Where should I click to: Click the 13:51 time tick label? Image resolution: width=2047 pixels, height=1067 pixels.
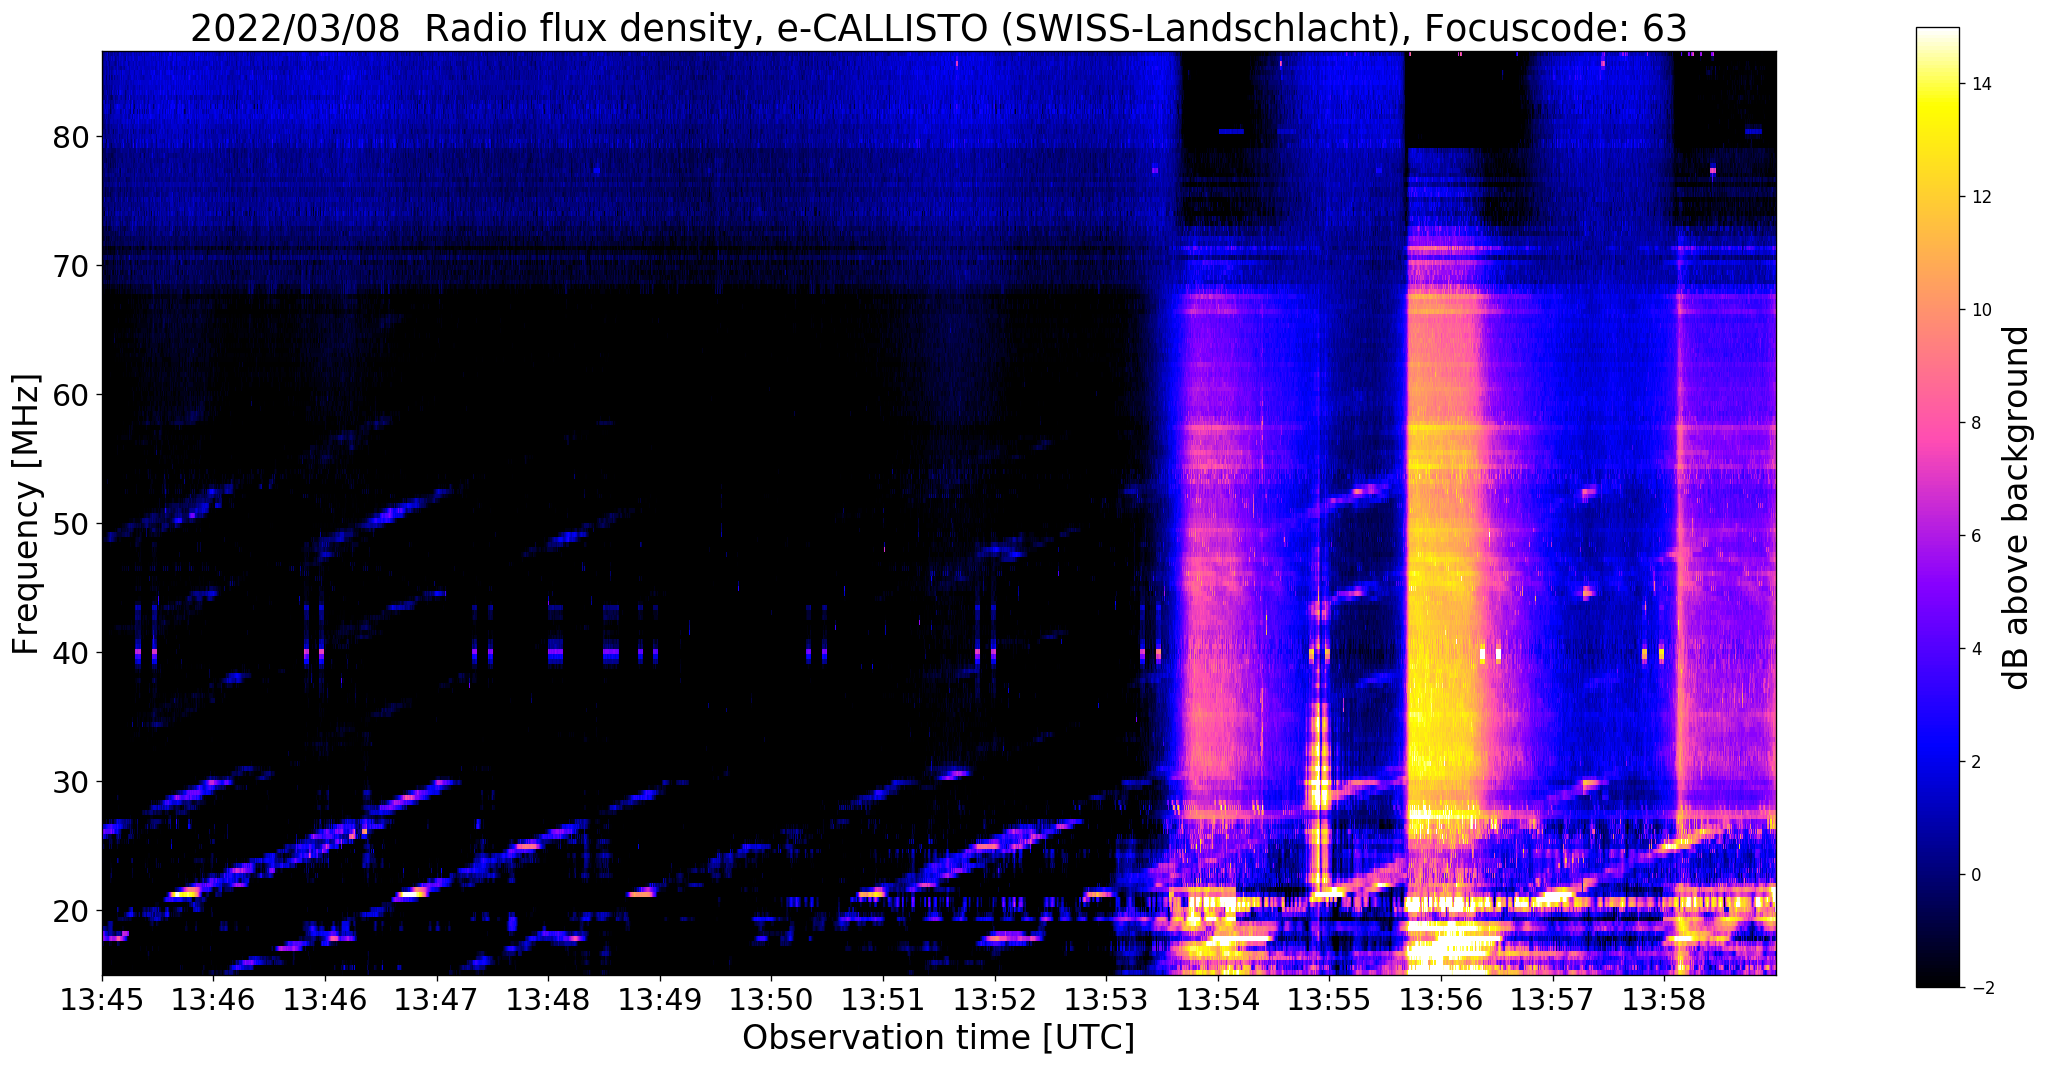(883, 1000)
